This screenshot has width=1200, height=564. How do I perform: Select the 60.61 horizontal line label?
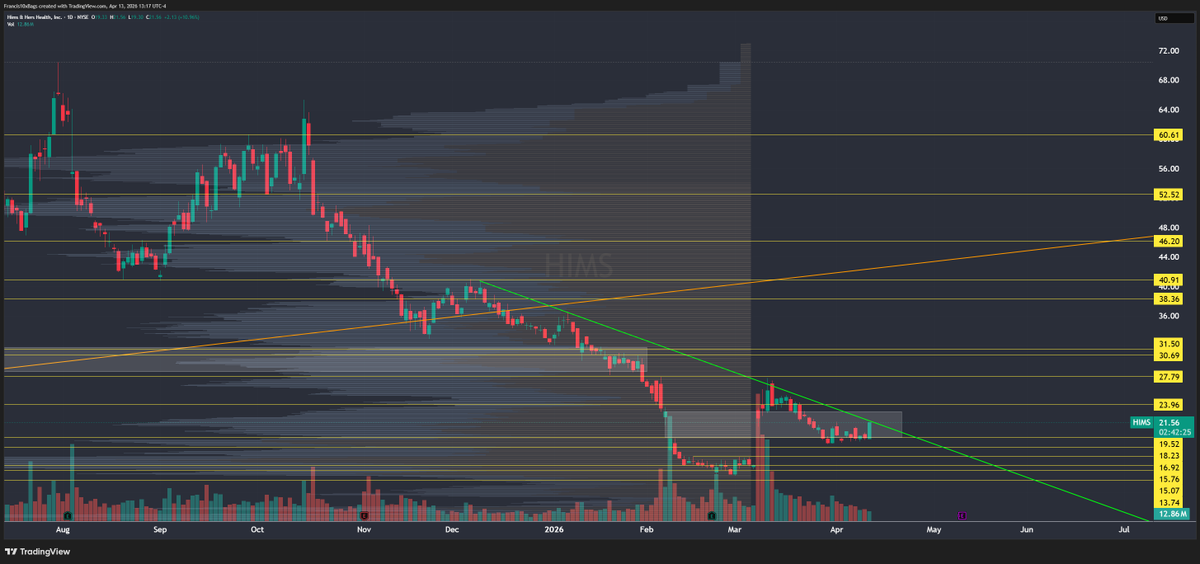(1169, 134)
